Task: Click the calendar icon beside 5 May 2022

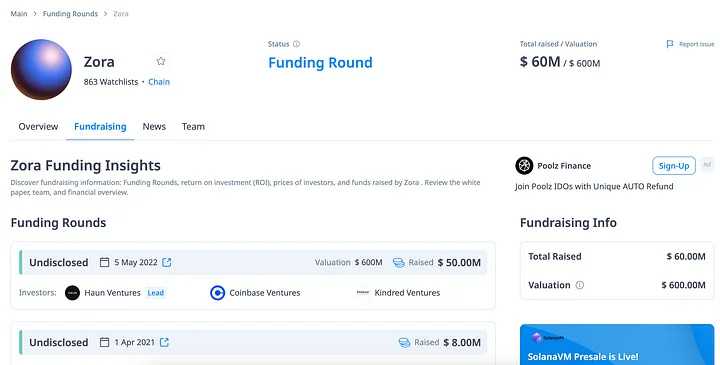Action: click(105, 262)
